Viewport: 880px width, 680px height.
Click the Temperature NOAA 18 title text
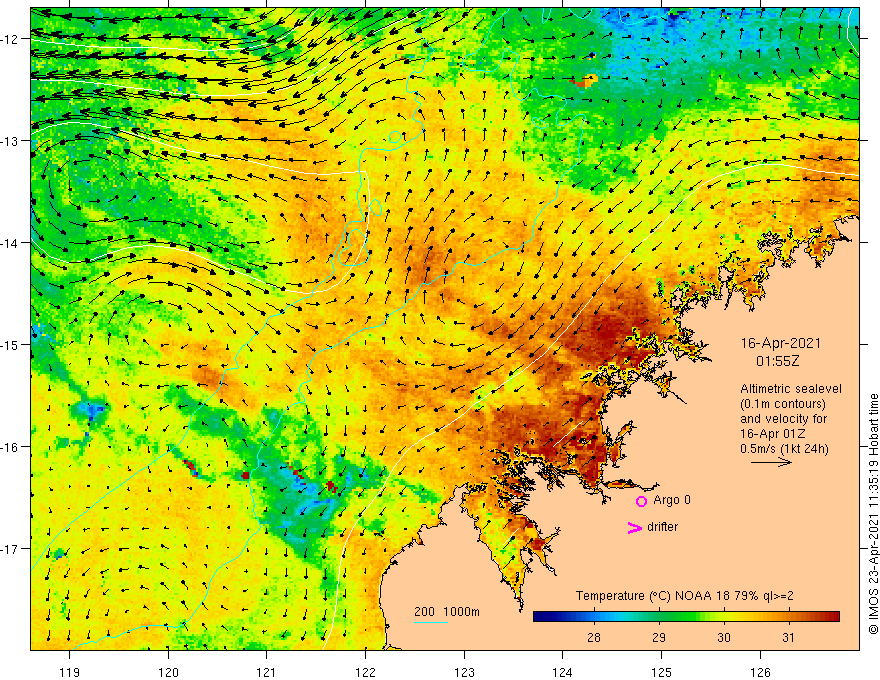[685, 596]
